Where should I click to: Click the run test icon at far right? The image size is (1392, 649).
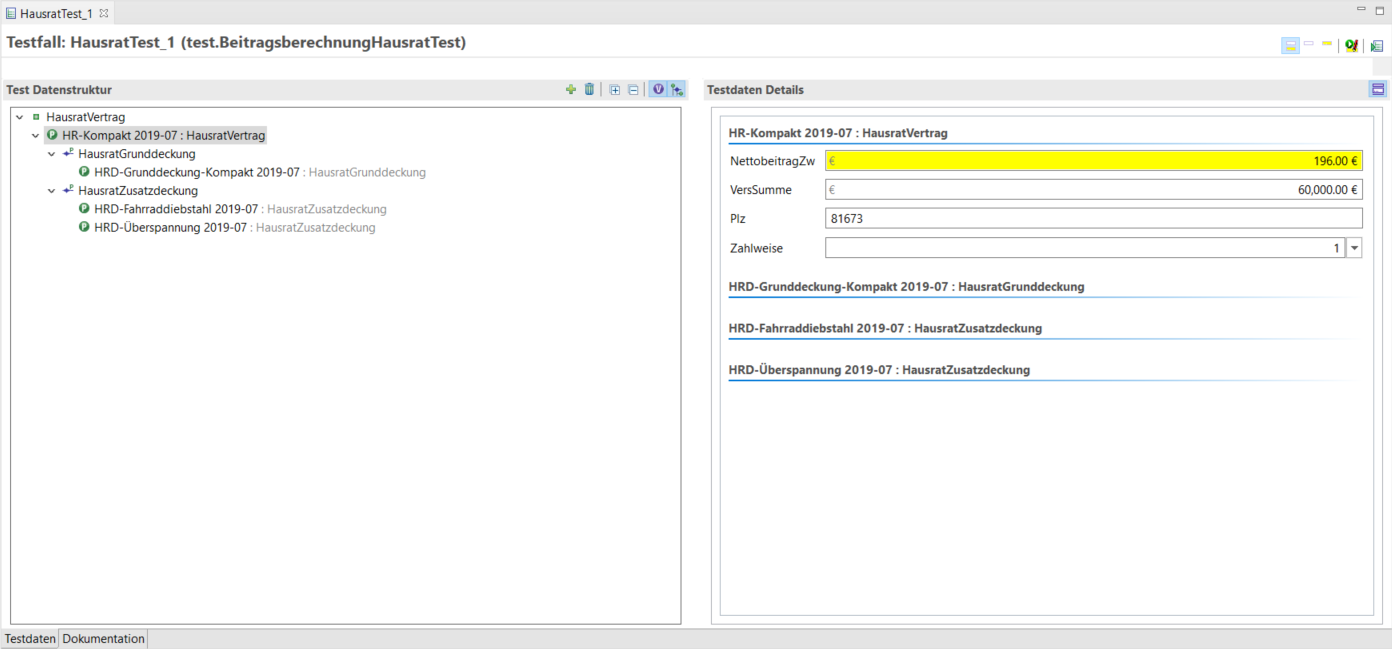tap(1377, 45)
